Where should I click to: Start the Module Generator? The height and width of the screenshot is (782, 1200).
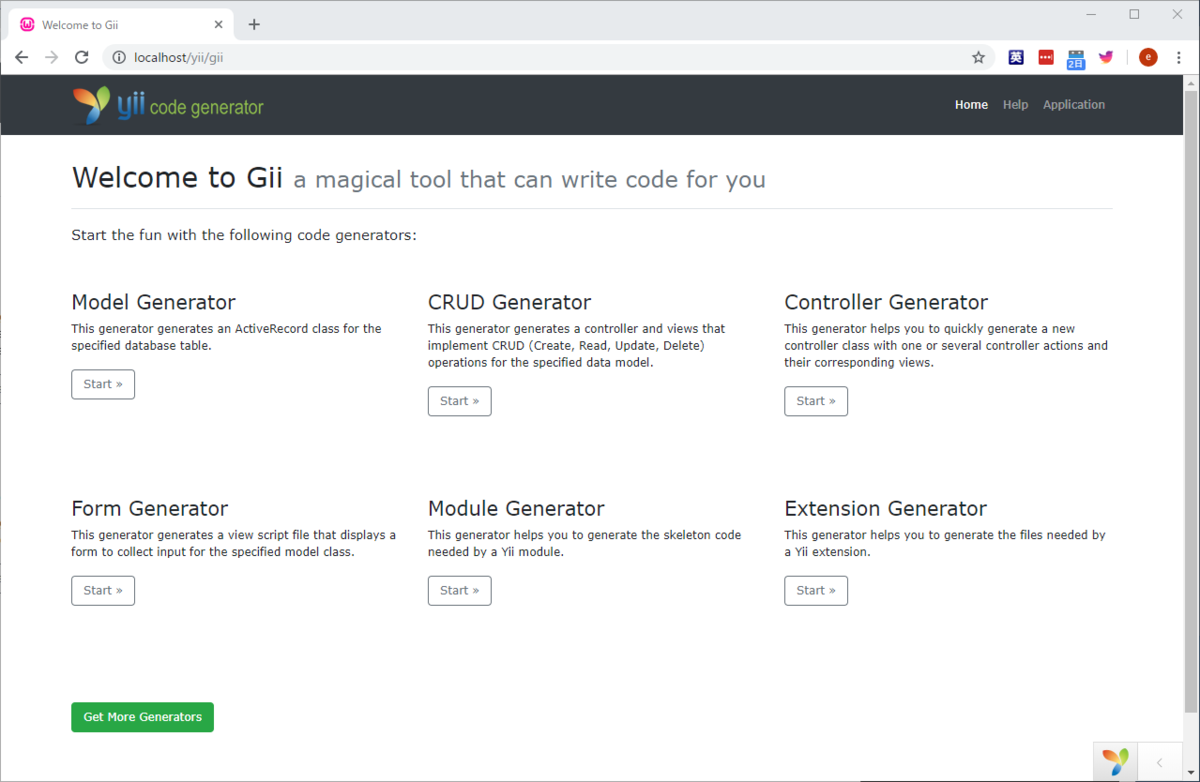(460, 590)
